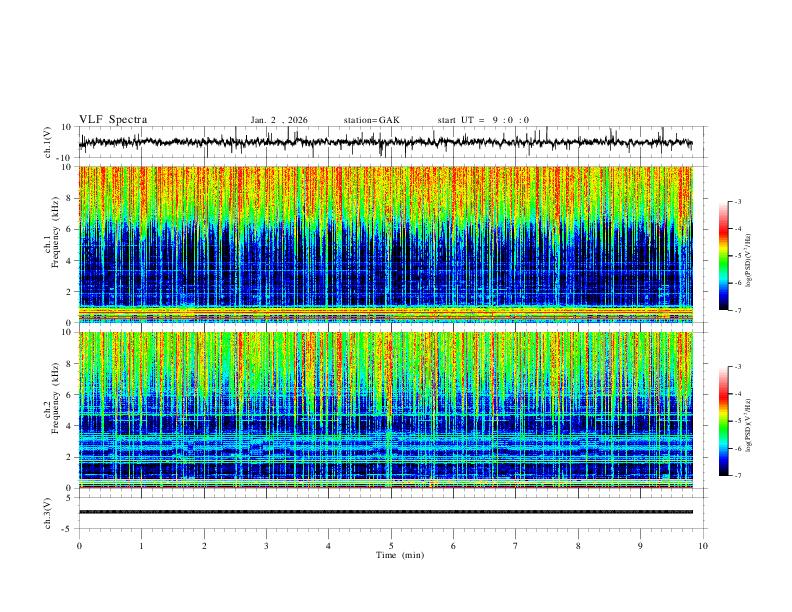The image size is (792, 612).
Task: Click the ch.1 voltage waveform trace
Action: click(x=385, y=142)
